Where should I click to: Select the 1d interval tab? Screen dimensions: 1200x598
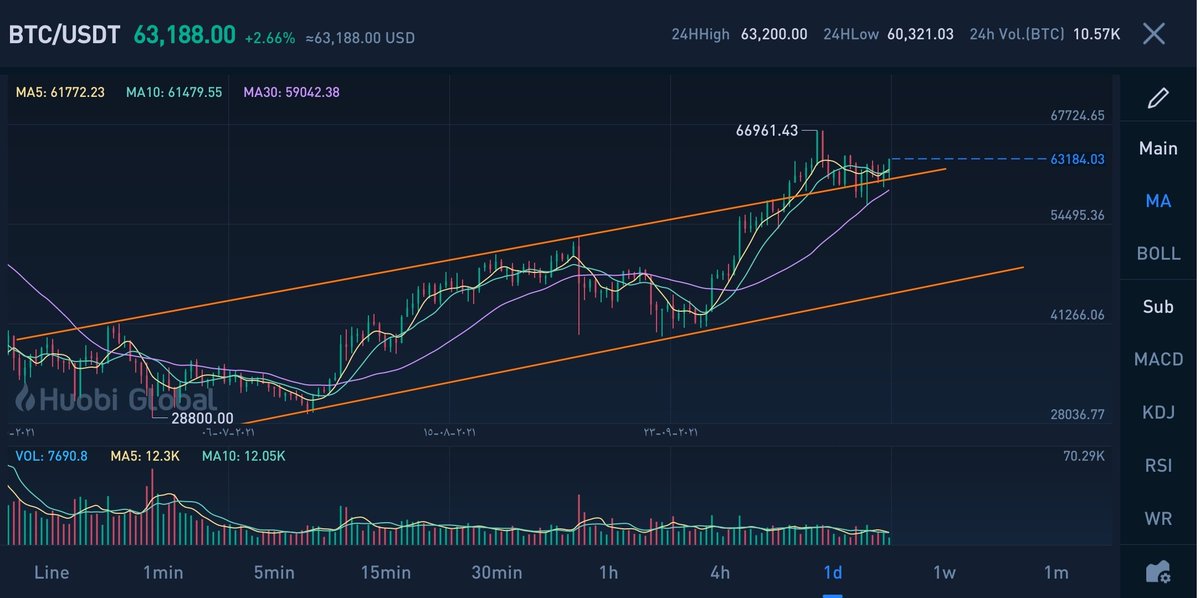[x=832, y=572]
